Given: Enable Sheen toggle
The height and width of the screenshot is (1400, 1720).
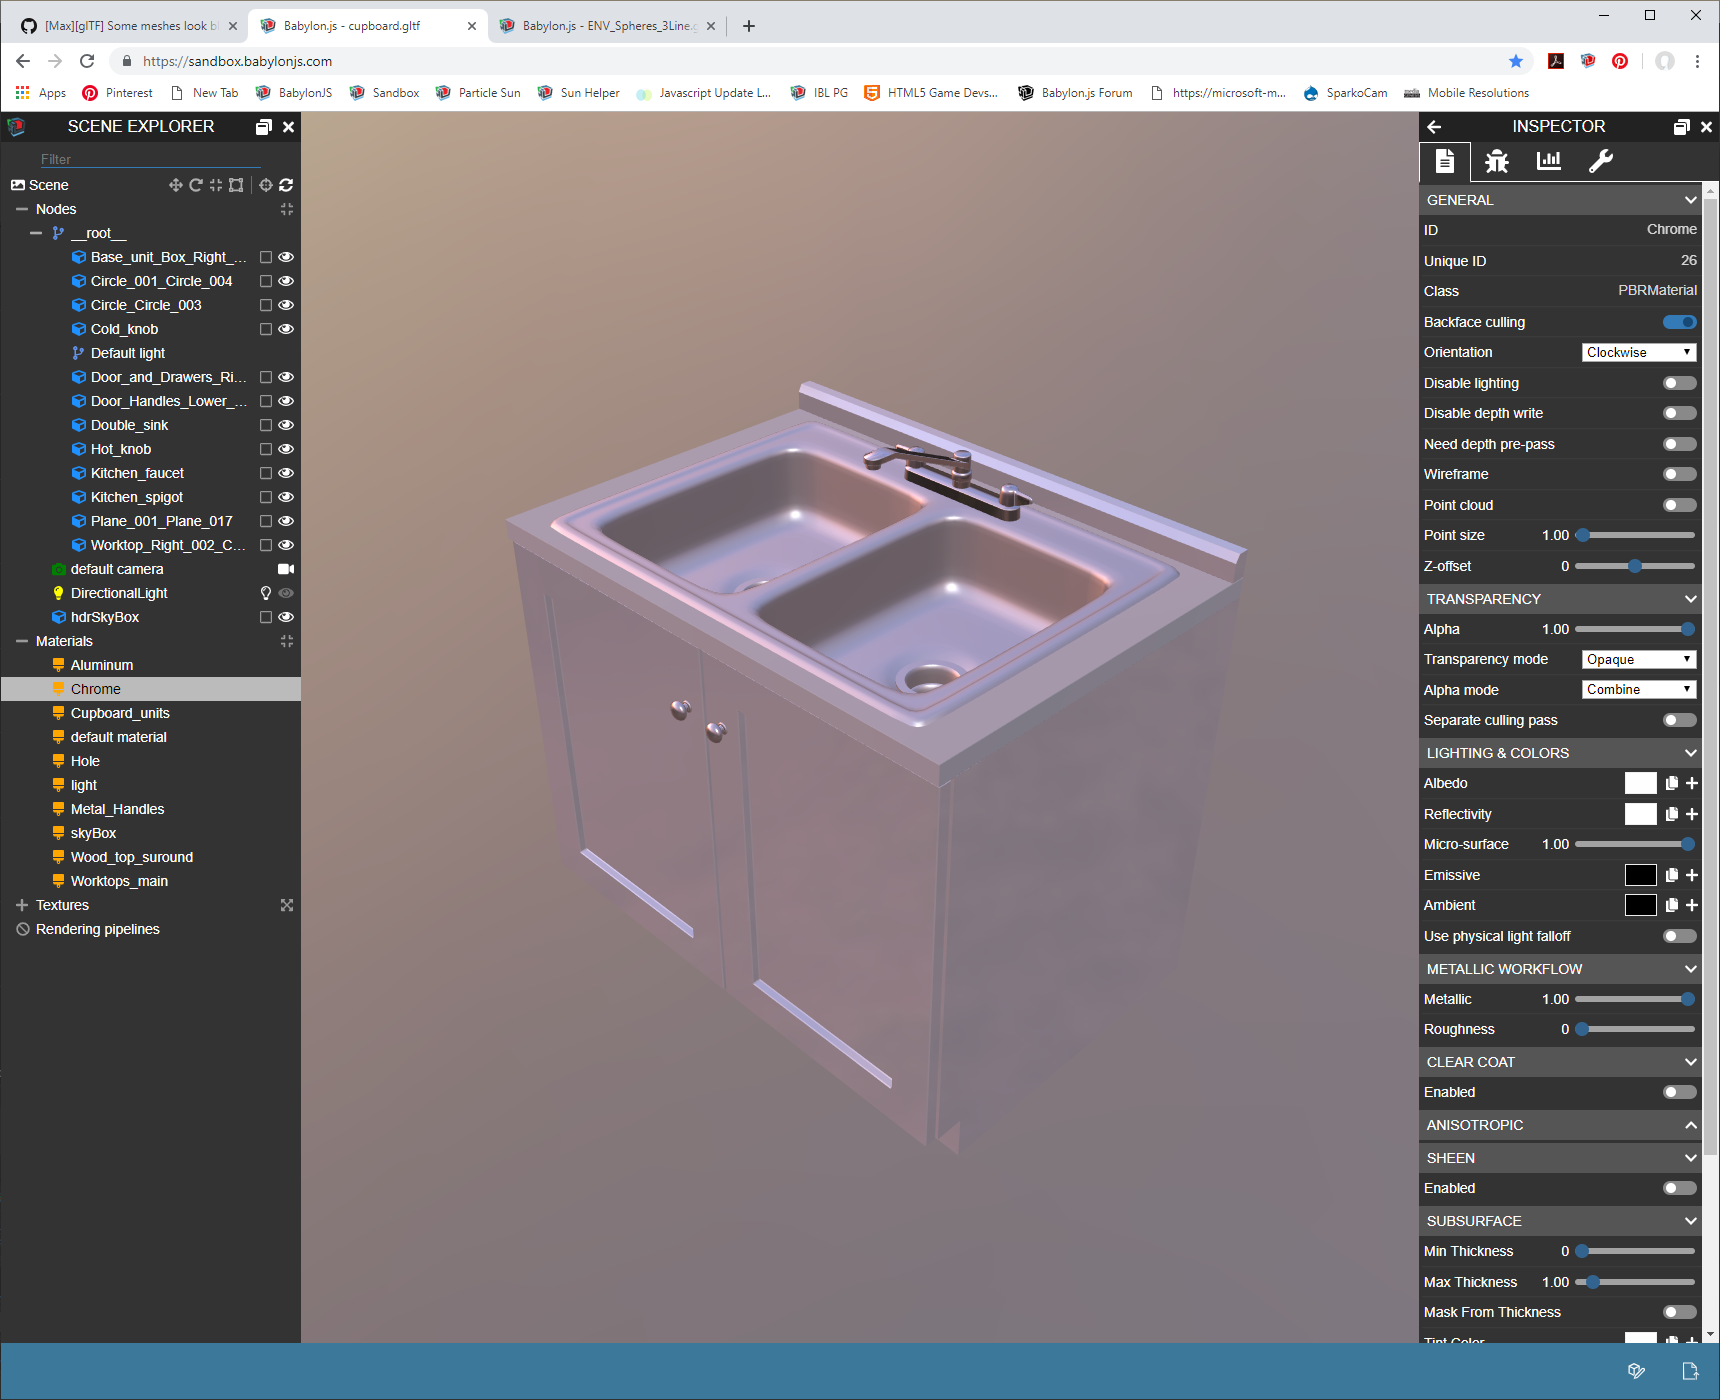Looking at the screenshot, I should tap(1680, 1188).
